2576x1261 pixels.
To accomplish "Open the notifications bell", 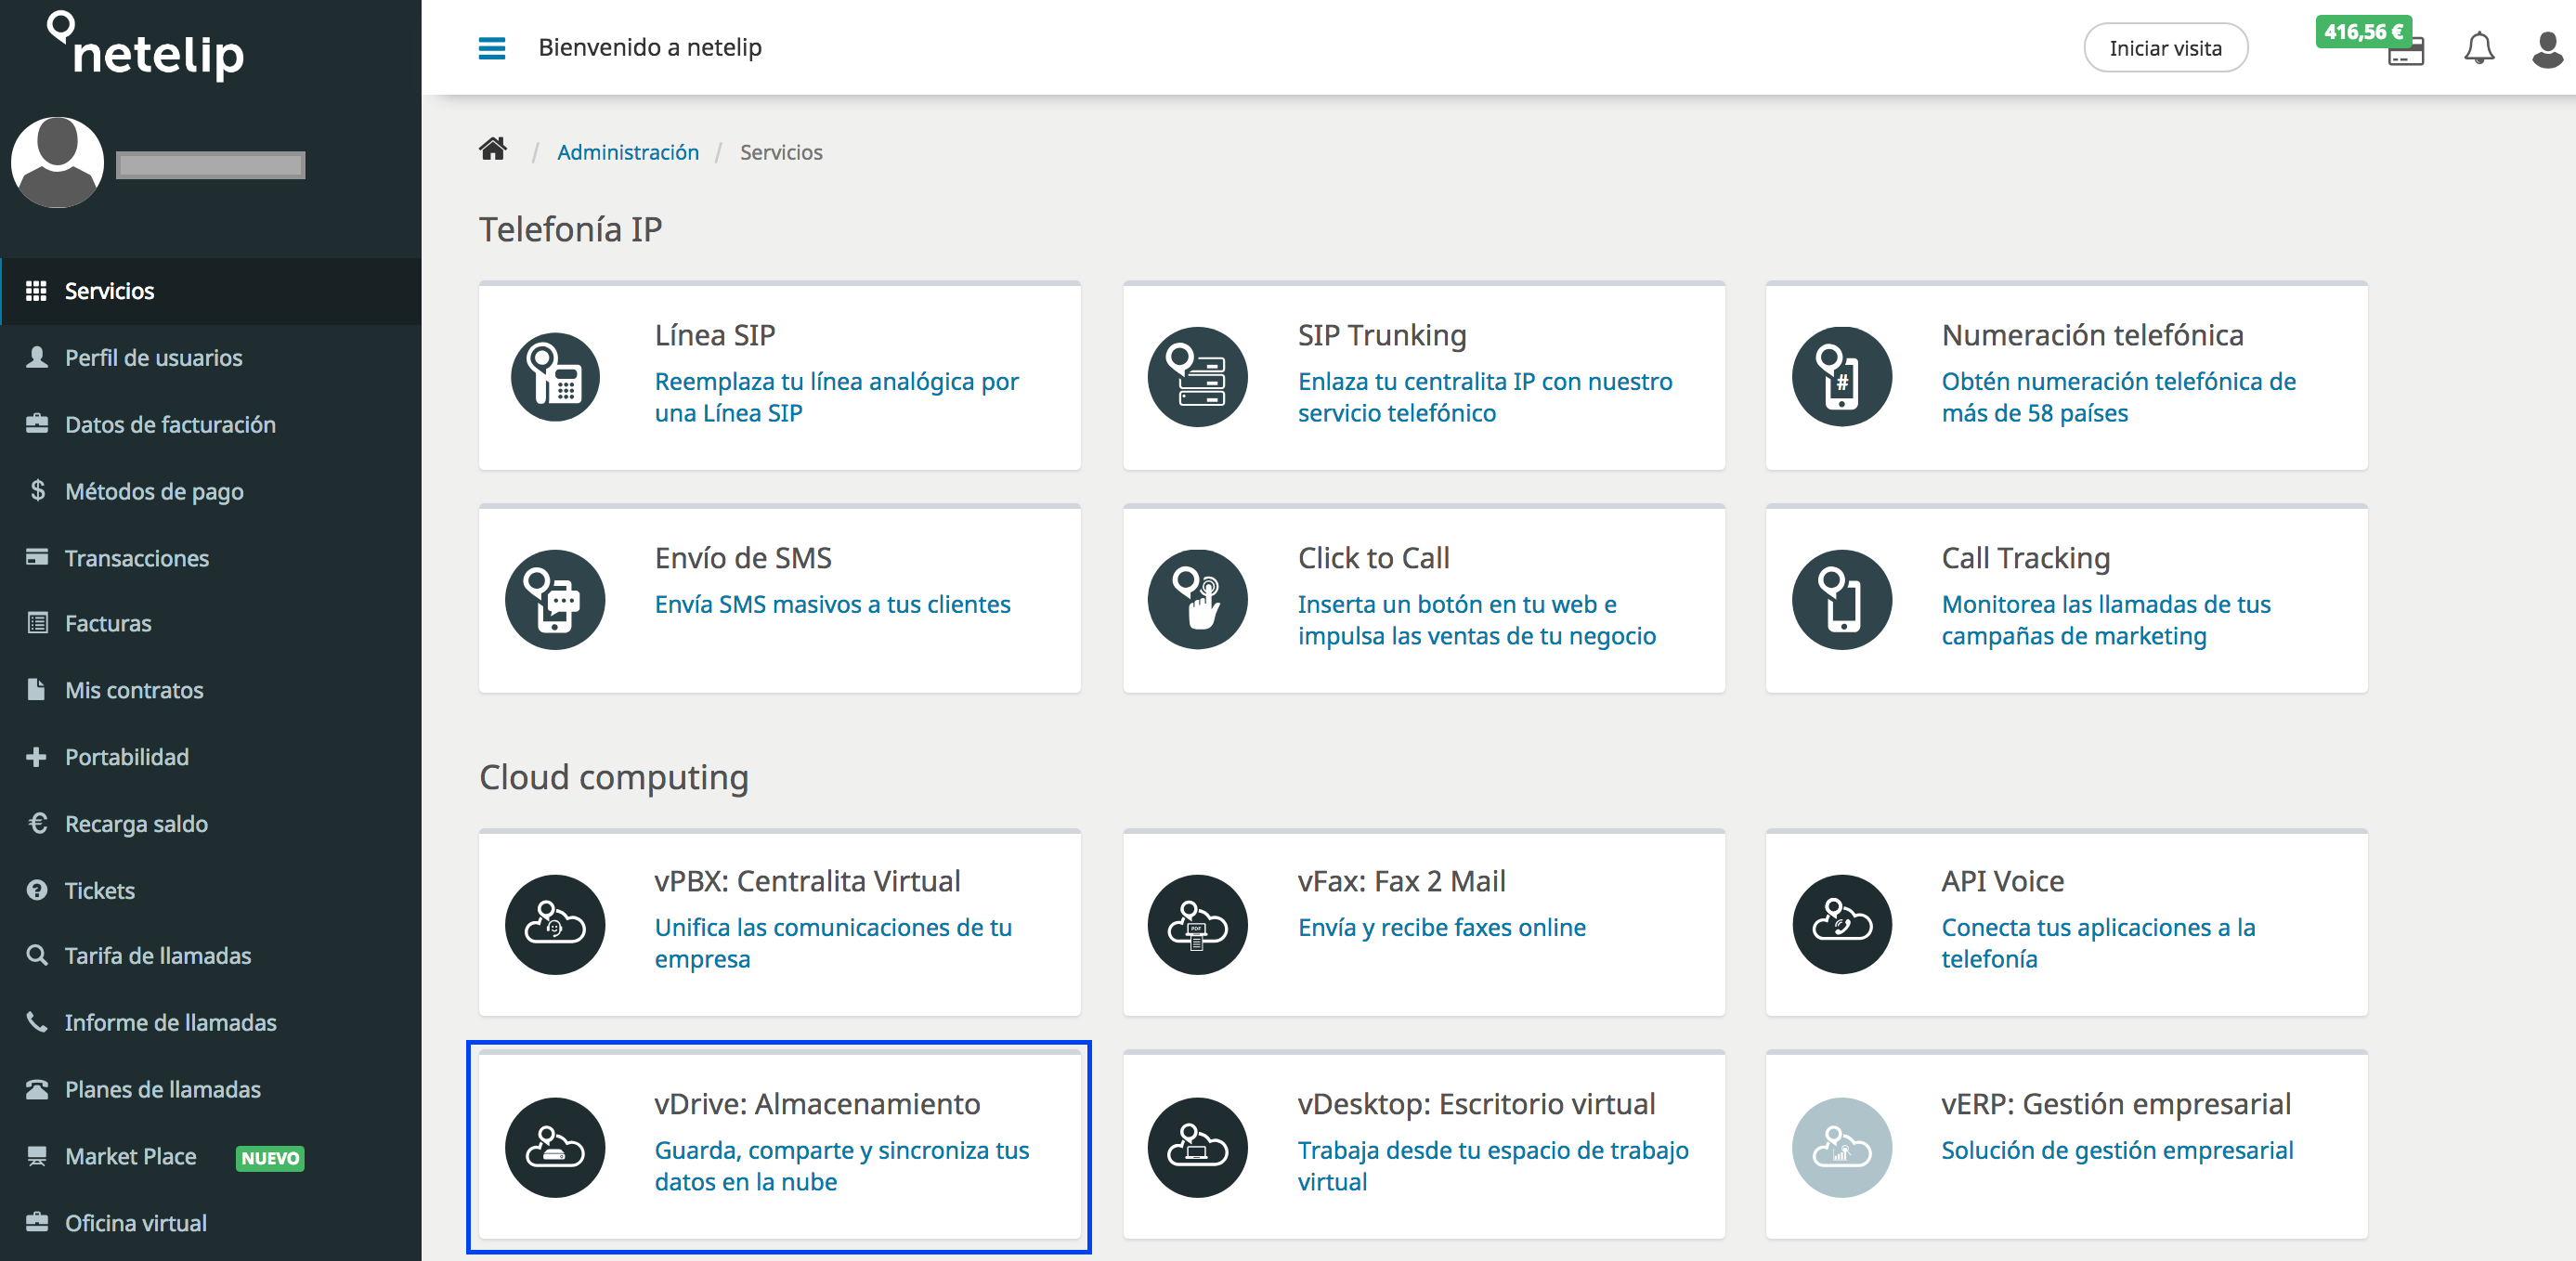I will (2478, 48).
